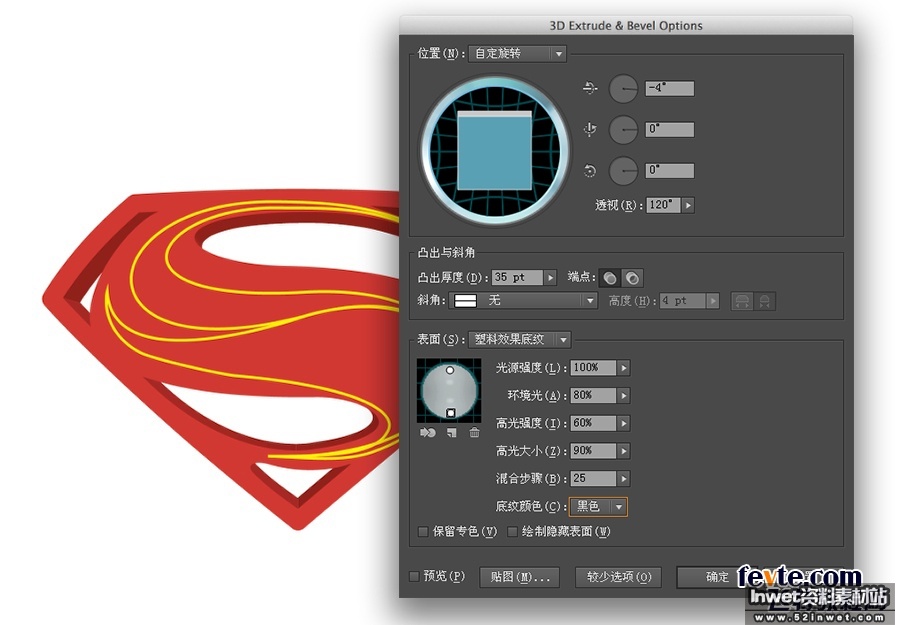
Task: Click the X-axis rotation field showing -4°
Action: point(669,88)
